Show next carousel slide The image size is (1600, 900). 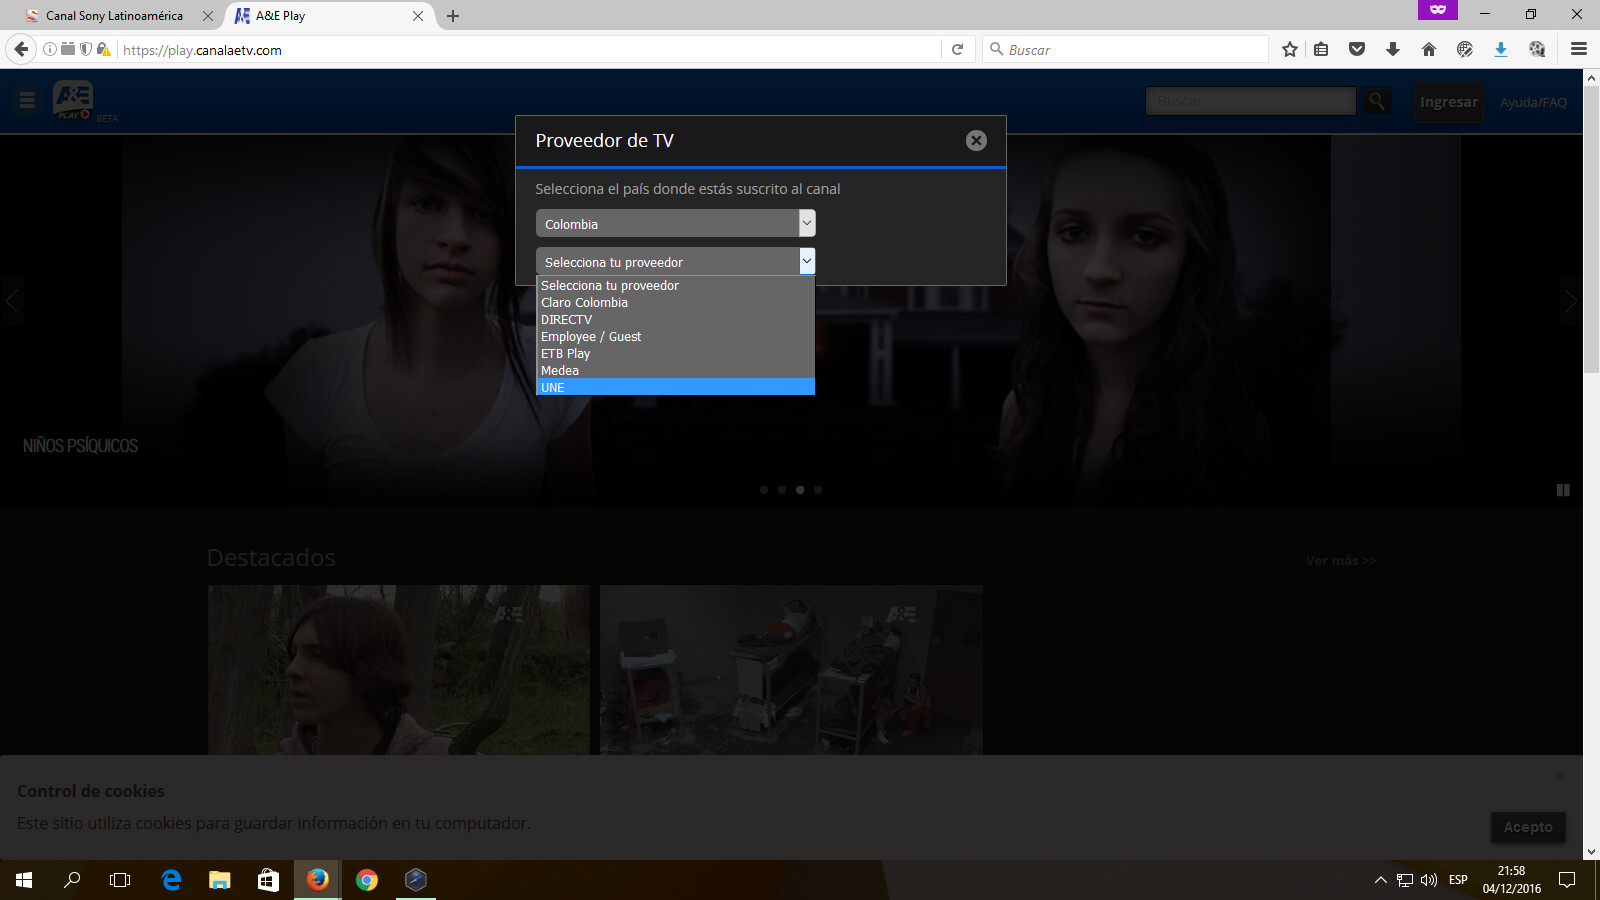pos(1571,300)
